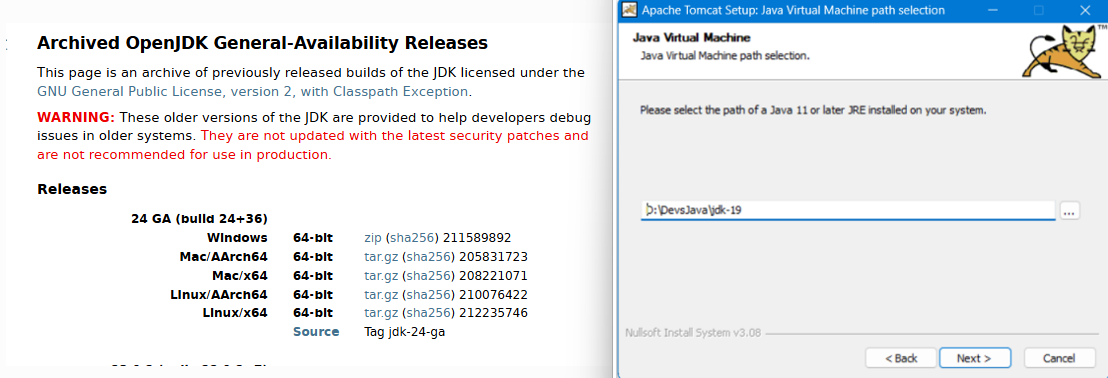
Task: Open the browse (...) button for JRE path
Action: pos(1069,210)
